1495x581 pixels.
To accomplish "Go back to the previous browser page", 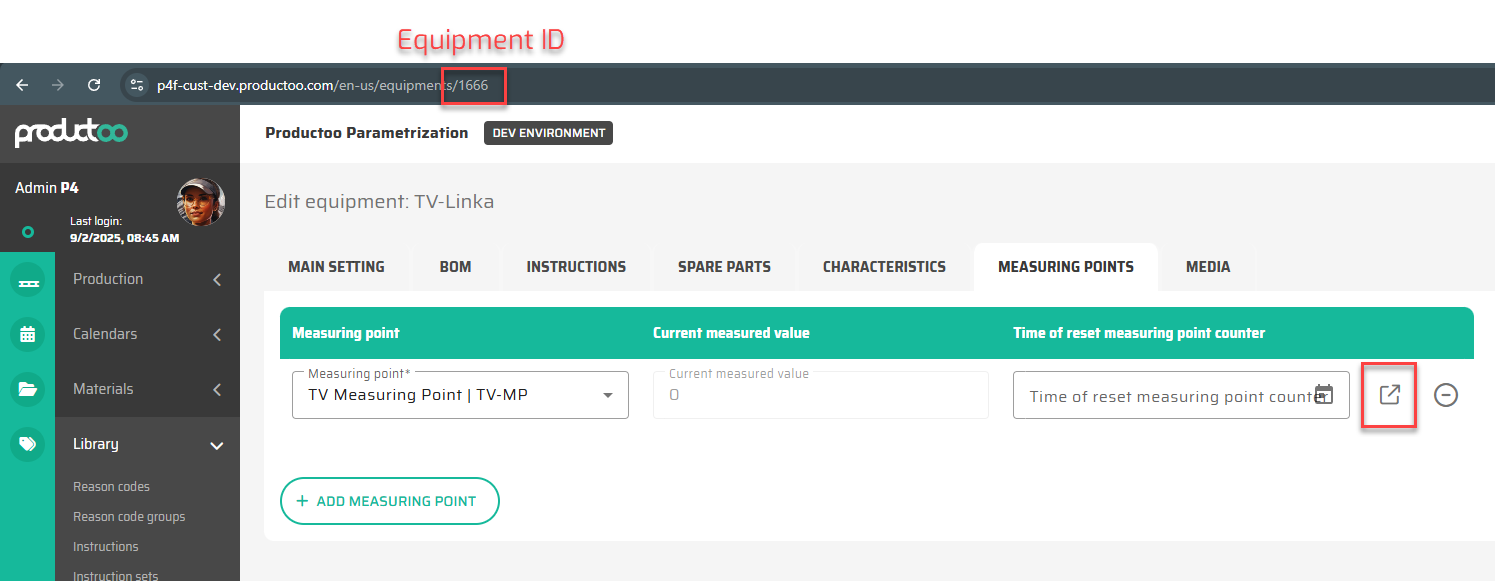I will coord(22,85).
